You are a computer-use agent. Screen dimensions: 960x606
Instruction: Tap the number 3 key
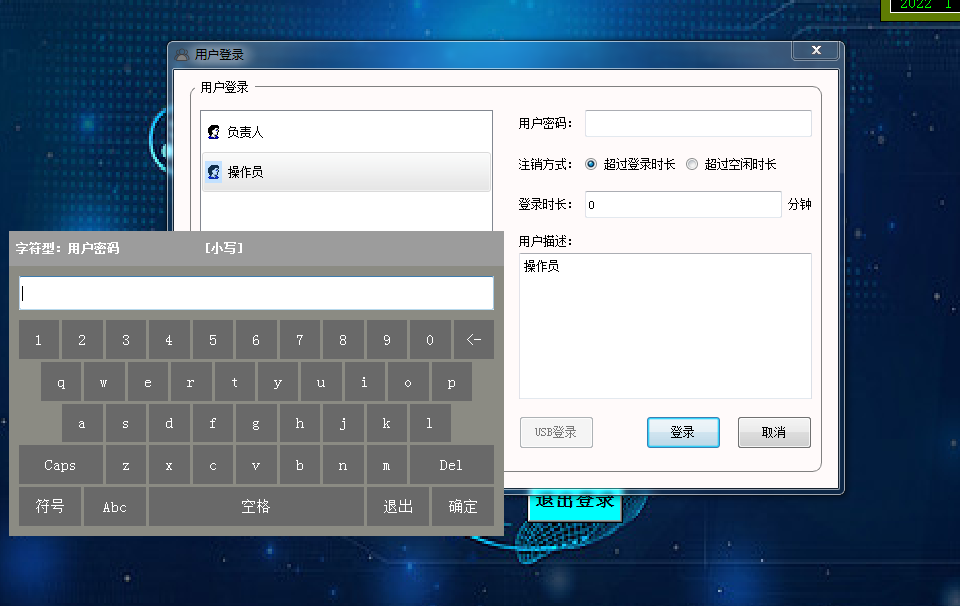click(126, 339)
